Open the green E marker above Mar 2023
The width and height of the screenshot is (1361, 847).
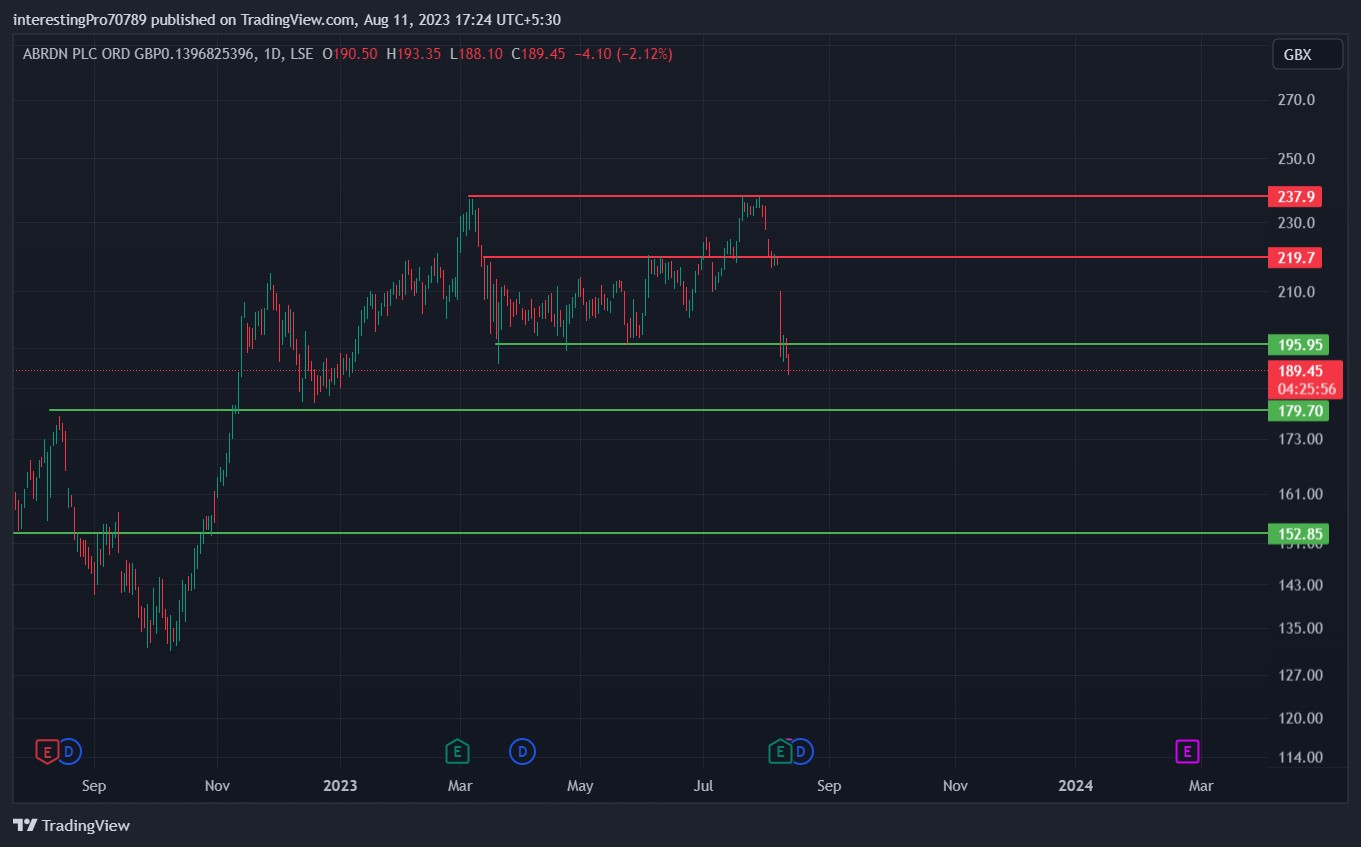[x=457, y=751]
